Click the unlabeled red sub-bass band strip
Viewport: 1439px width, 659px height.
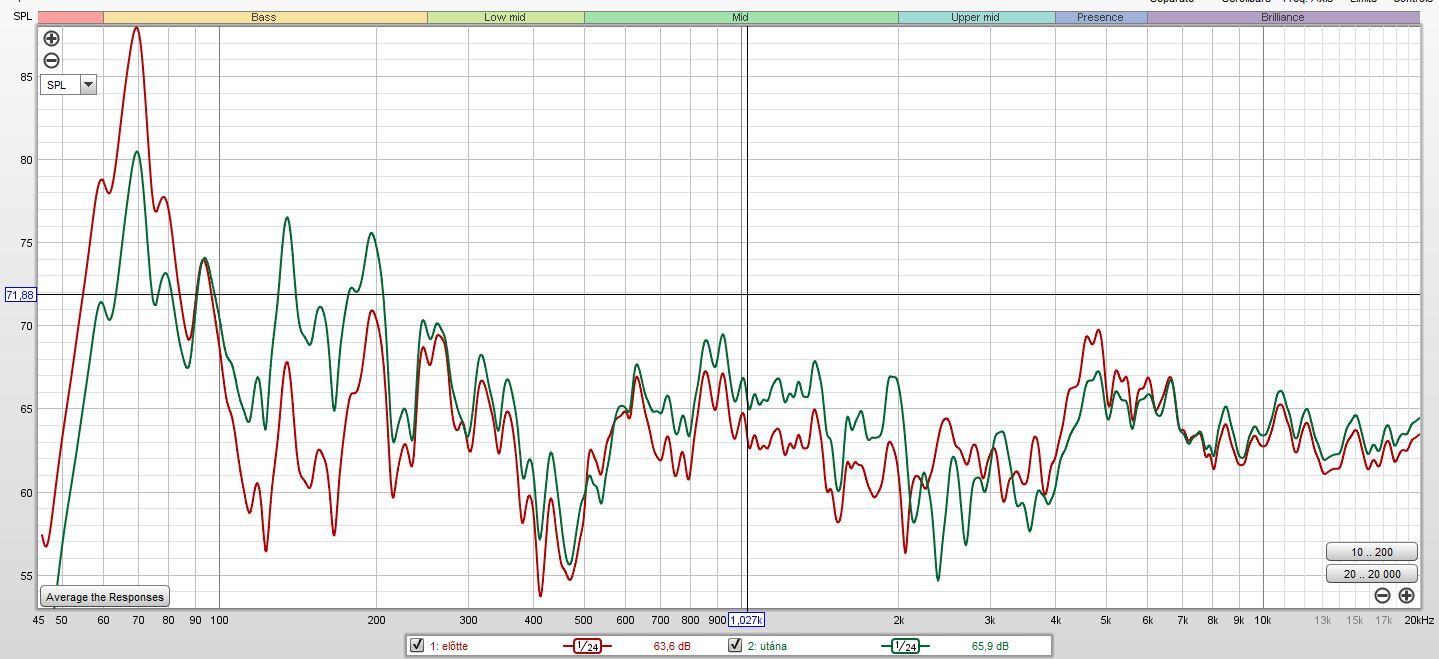pyautogui.click(x=70, y=17)
